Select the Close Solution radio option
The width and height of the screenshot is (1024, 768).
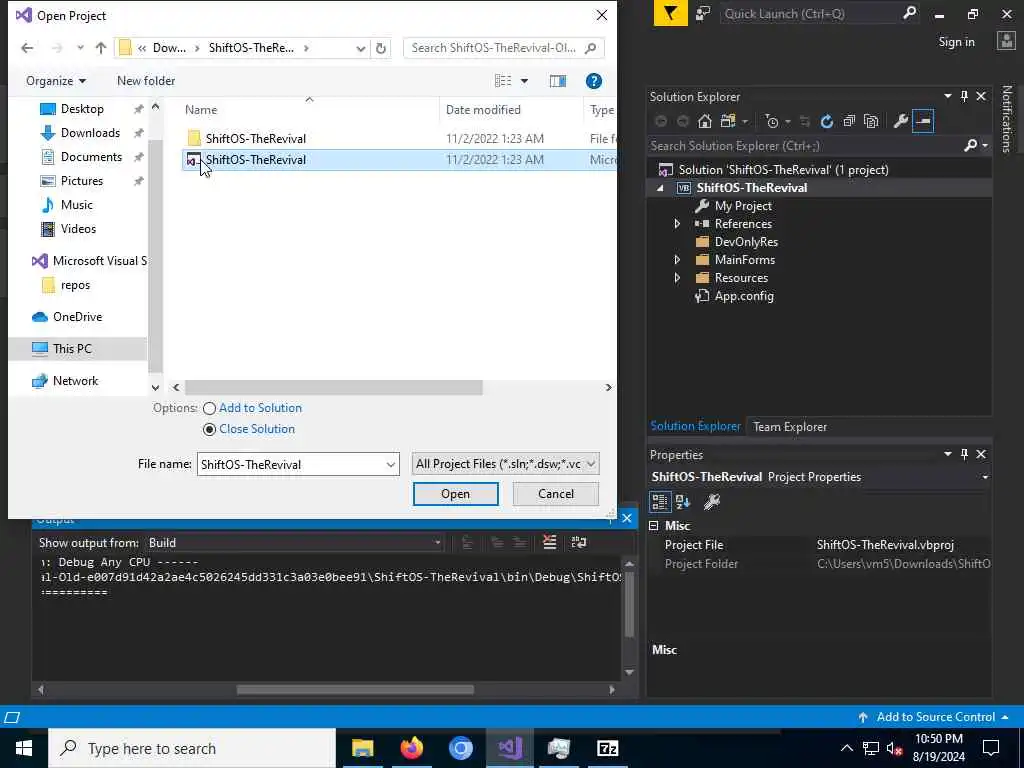click(209, 429)
